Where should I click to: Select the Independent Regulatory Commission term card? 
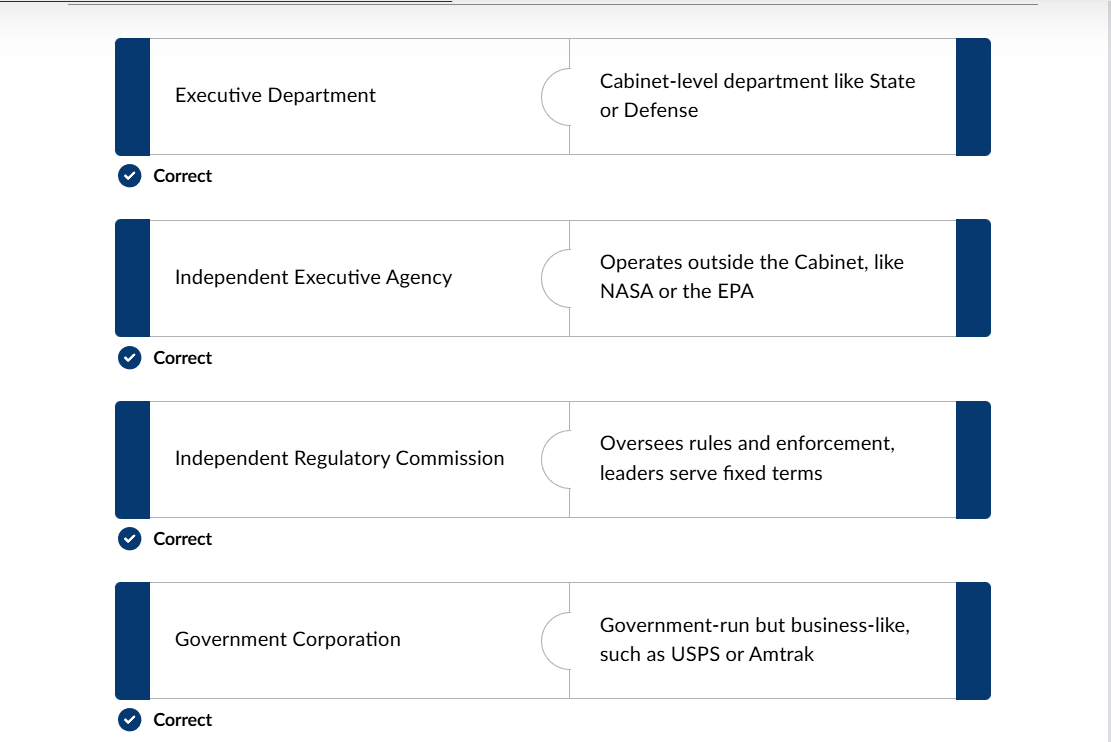(x=340, y=459)
